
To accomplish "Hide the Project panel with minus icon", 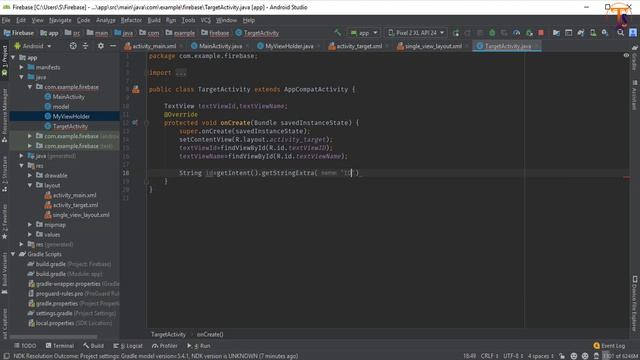I will pos(113,46).
